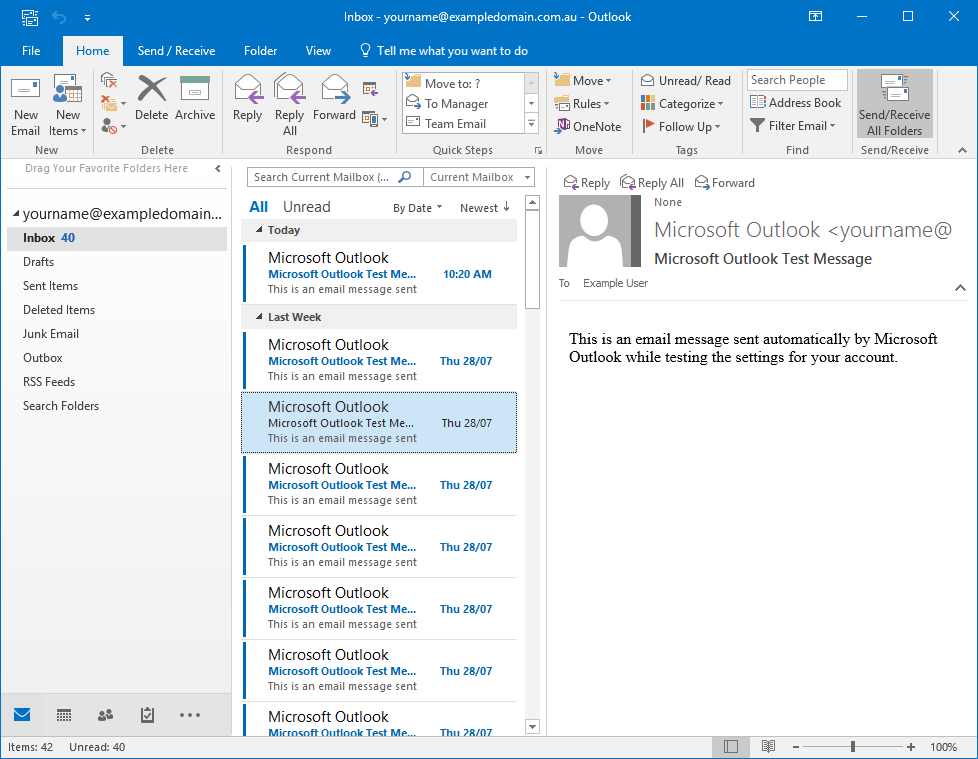Open the File menu tab
Viewport: 978px width, 759px height.
pos(31,51)
